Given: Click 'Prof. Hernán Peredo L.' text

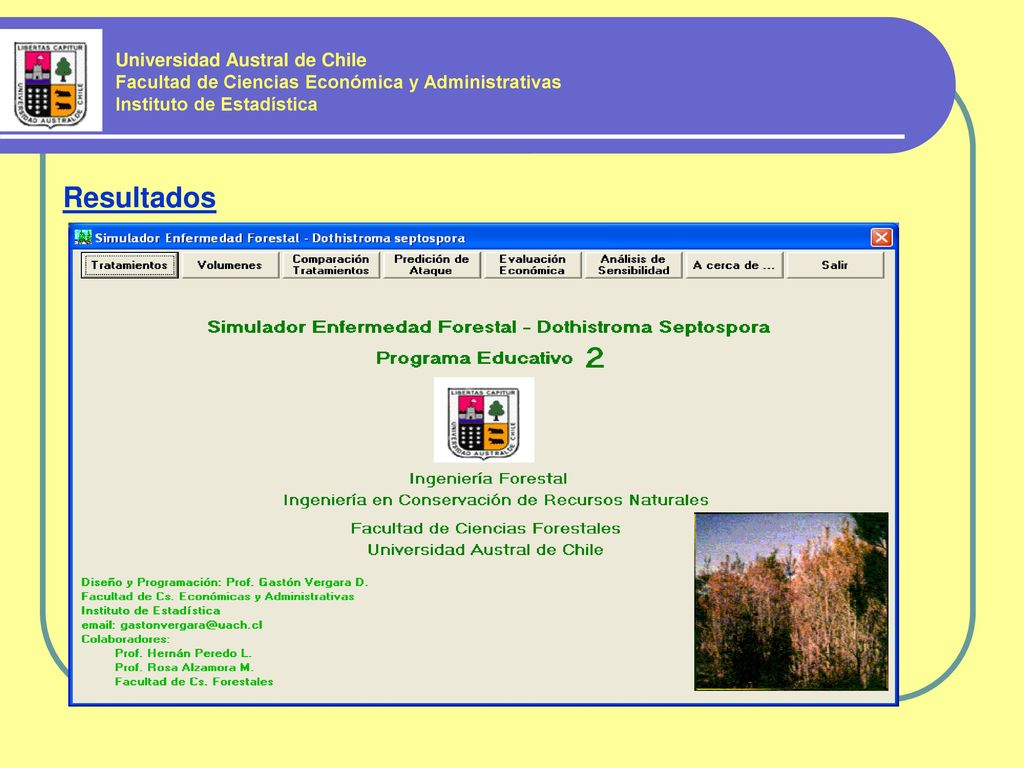Looking at the screenshot, I should pos(184,653).
